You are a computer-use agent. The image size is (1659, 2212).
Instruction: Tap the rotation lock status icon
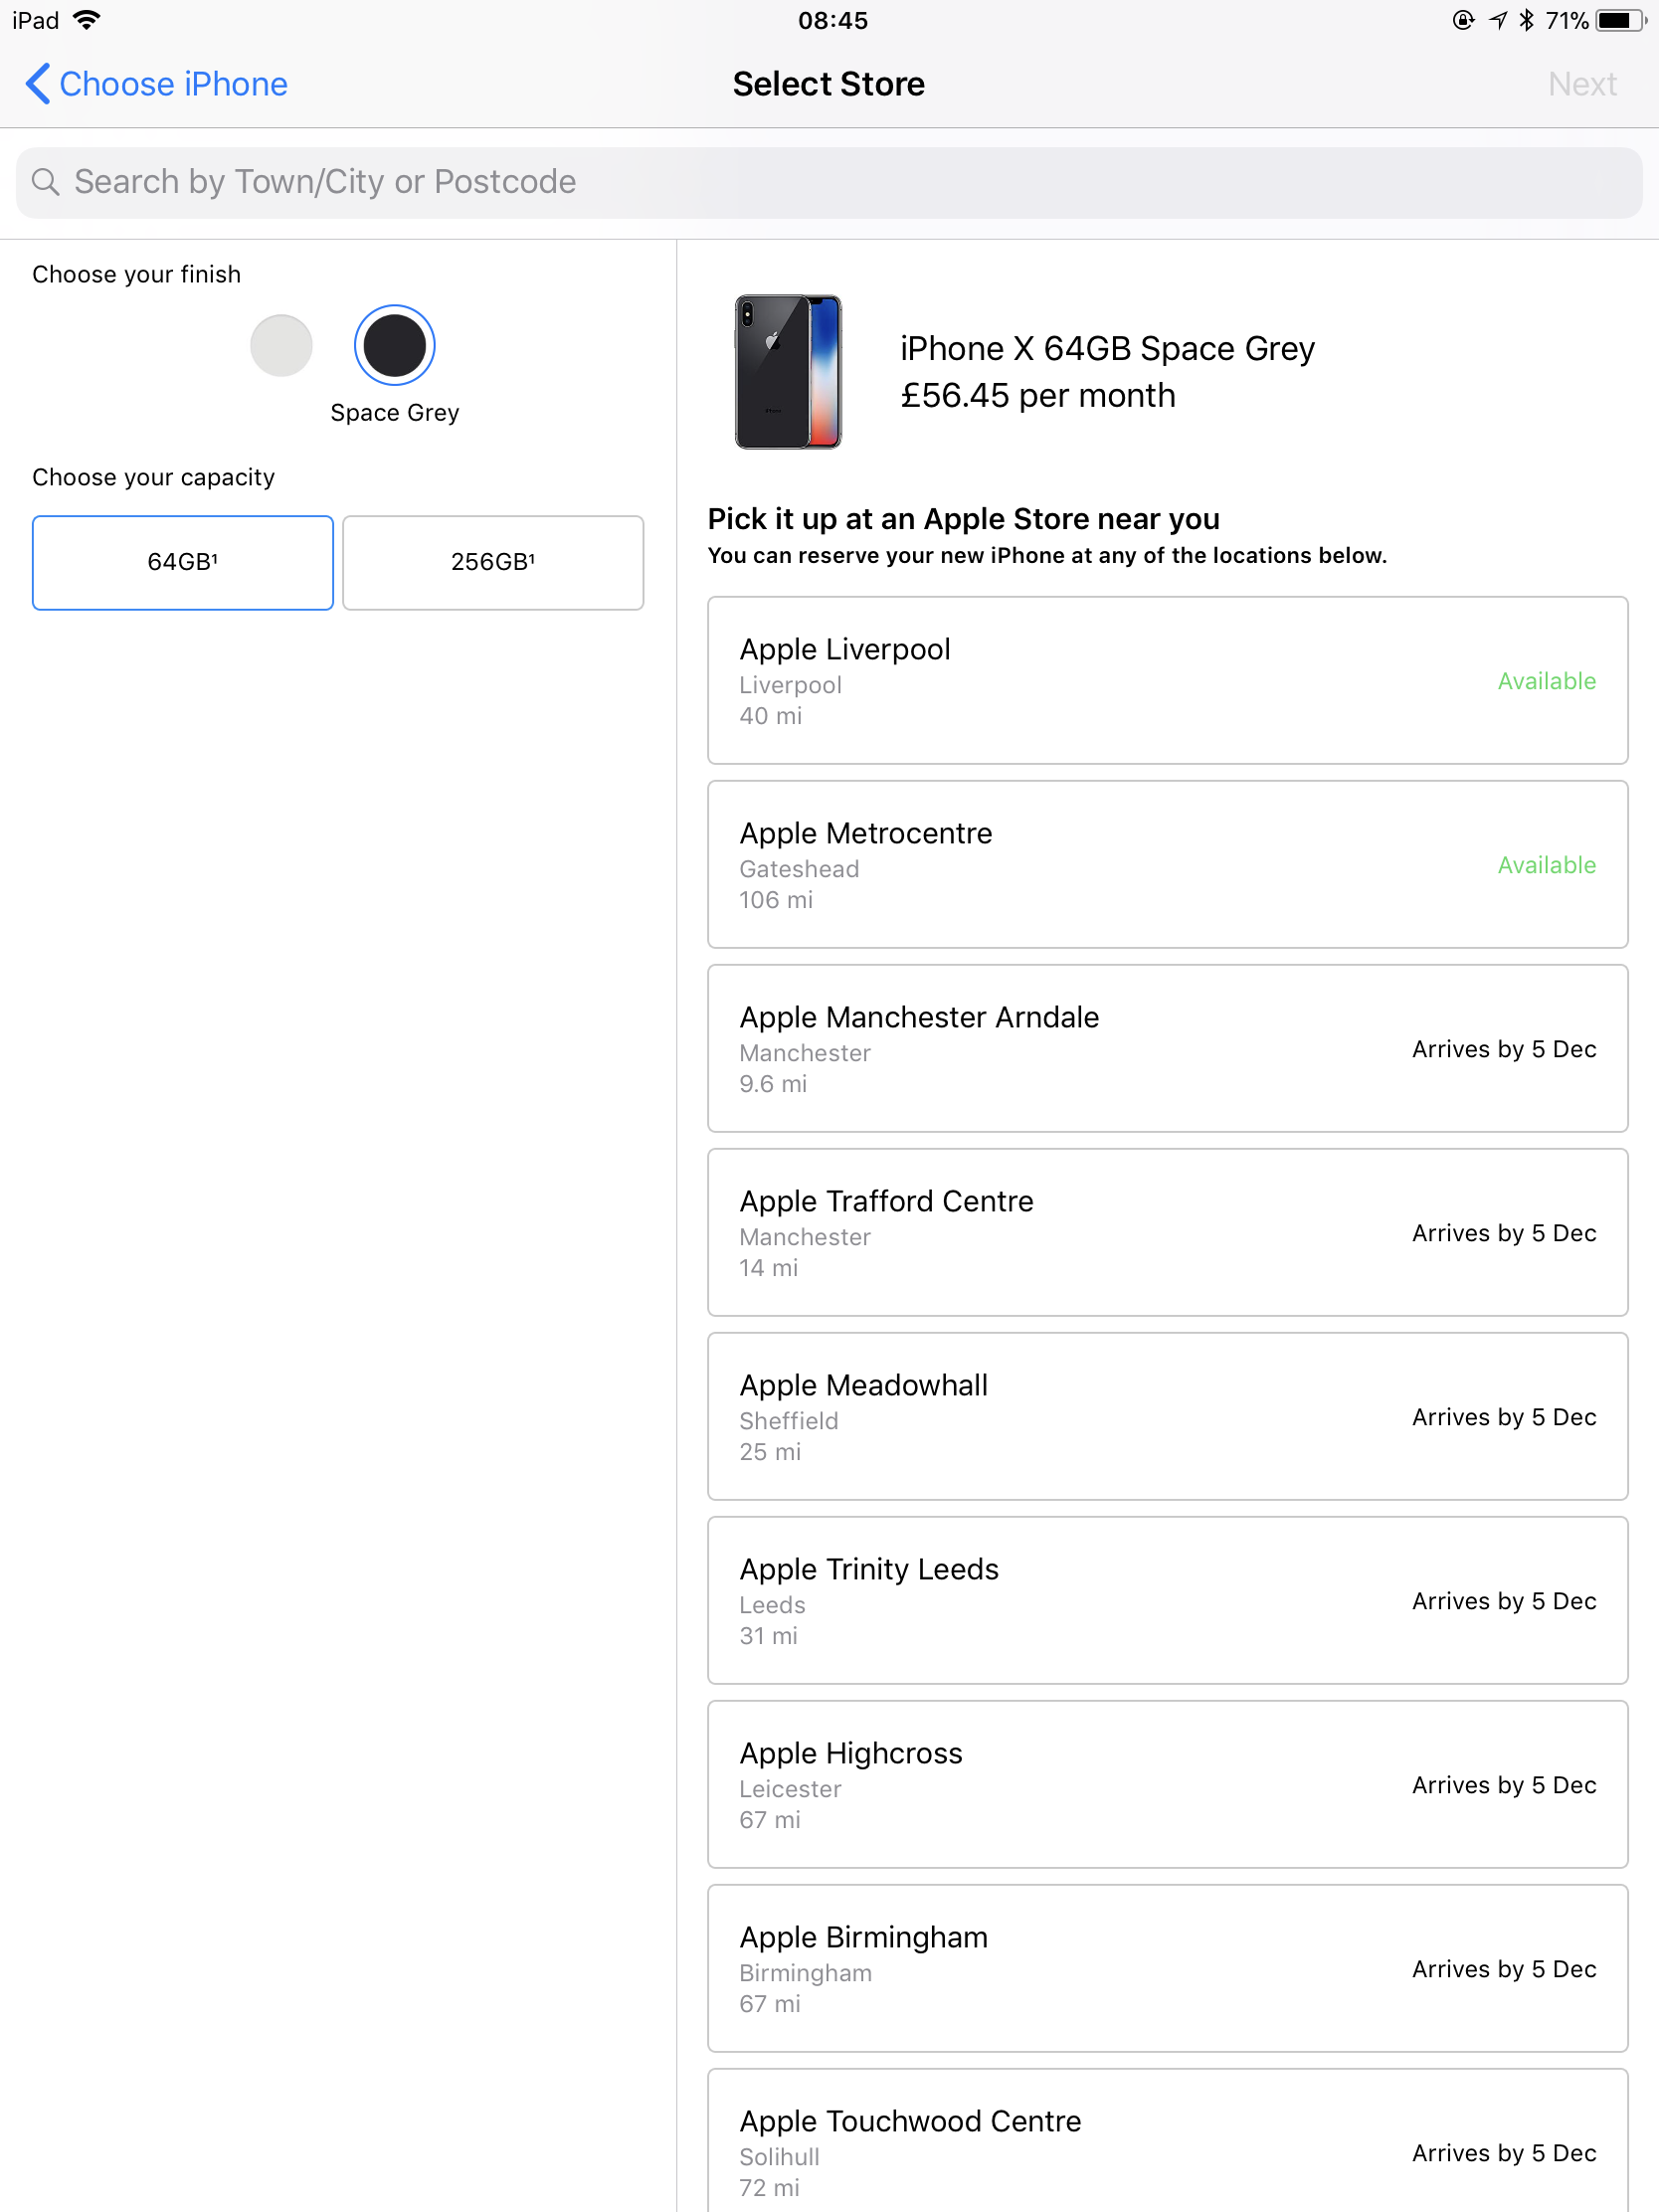[x=1463, y=20]
